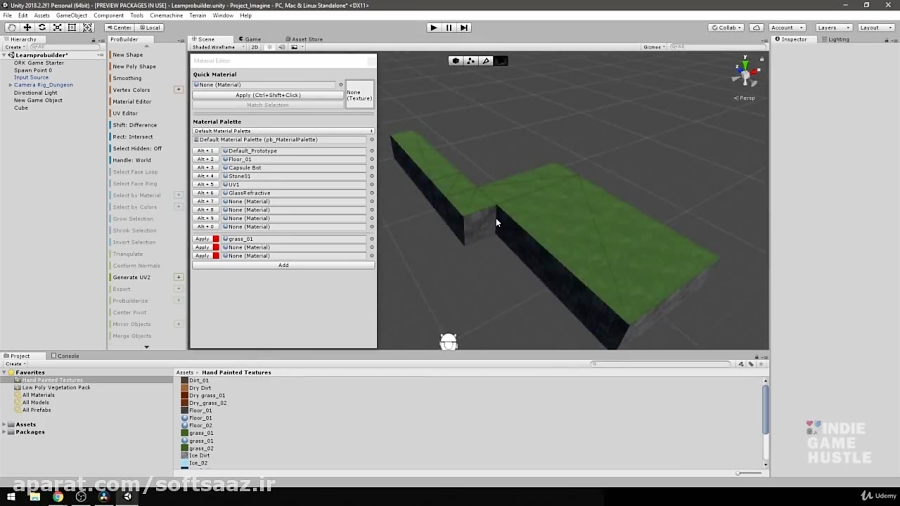Toggle Shift: Difference mode
900x506 pixels.
point(135,125)
